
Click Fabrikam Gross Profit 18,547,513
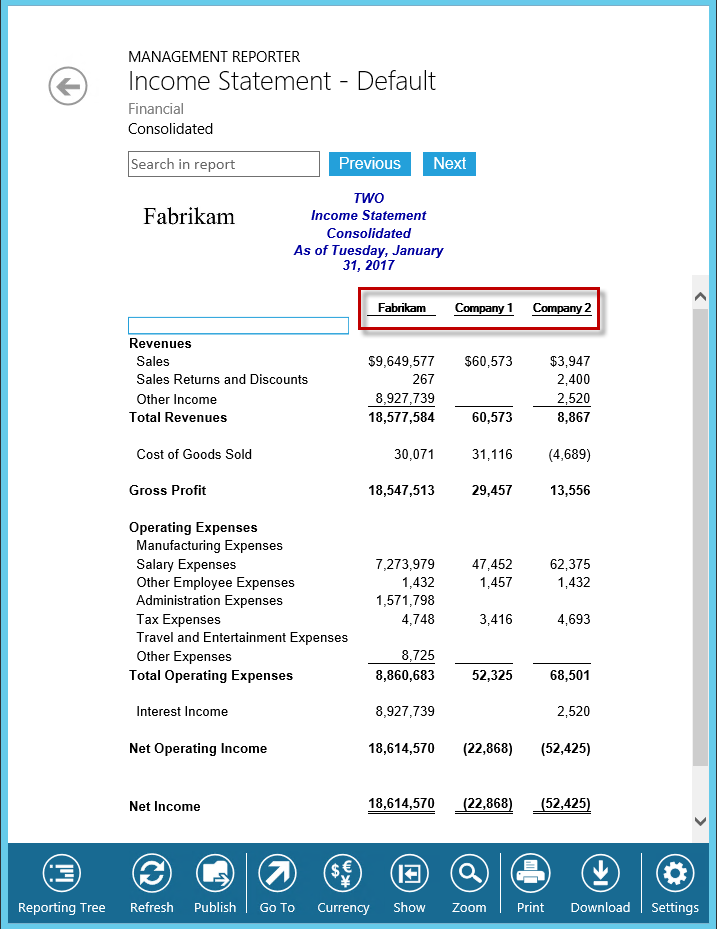pyautogui.click(x=401, y=491)
